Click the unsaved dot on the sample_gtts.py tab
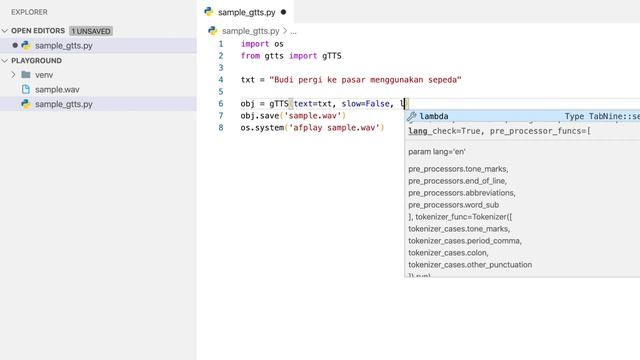This screenshot has height=360, width=640. pyautogui.click(x=283, y=12)
